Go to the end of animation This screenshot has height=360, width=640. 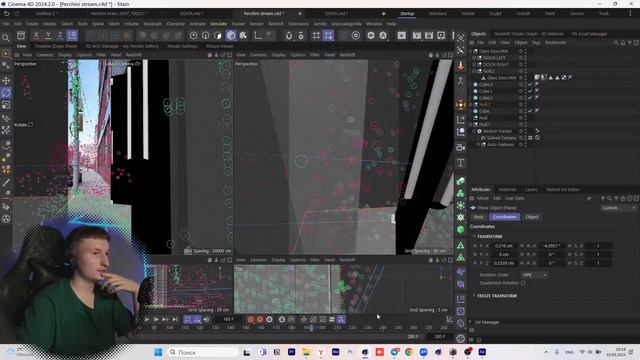175,320
